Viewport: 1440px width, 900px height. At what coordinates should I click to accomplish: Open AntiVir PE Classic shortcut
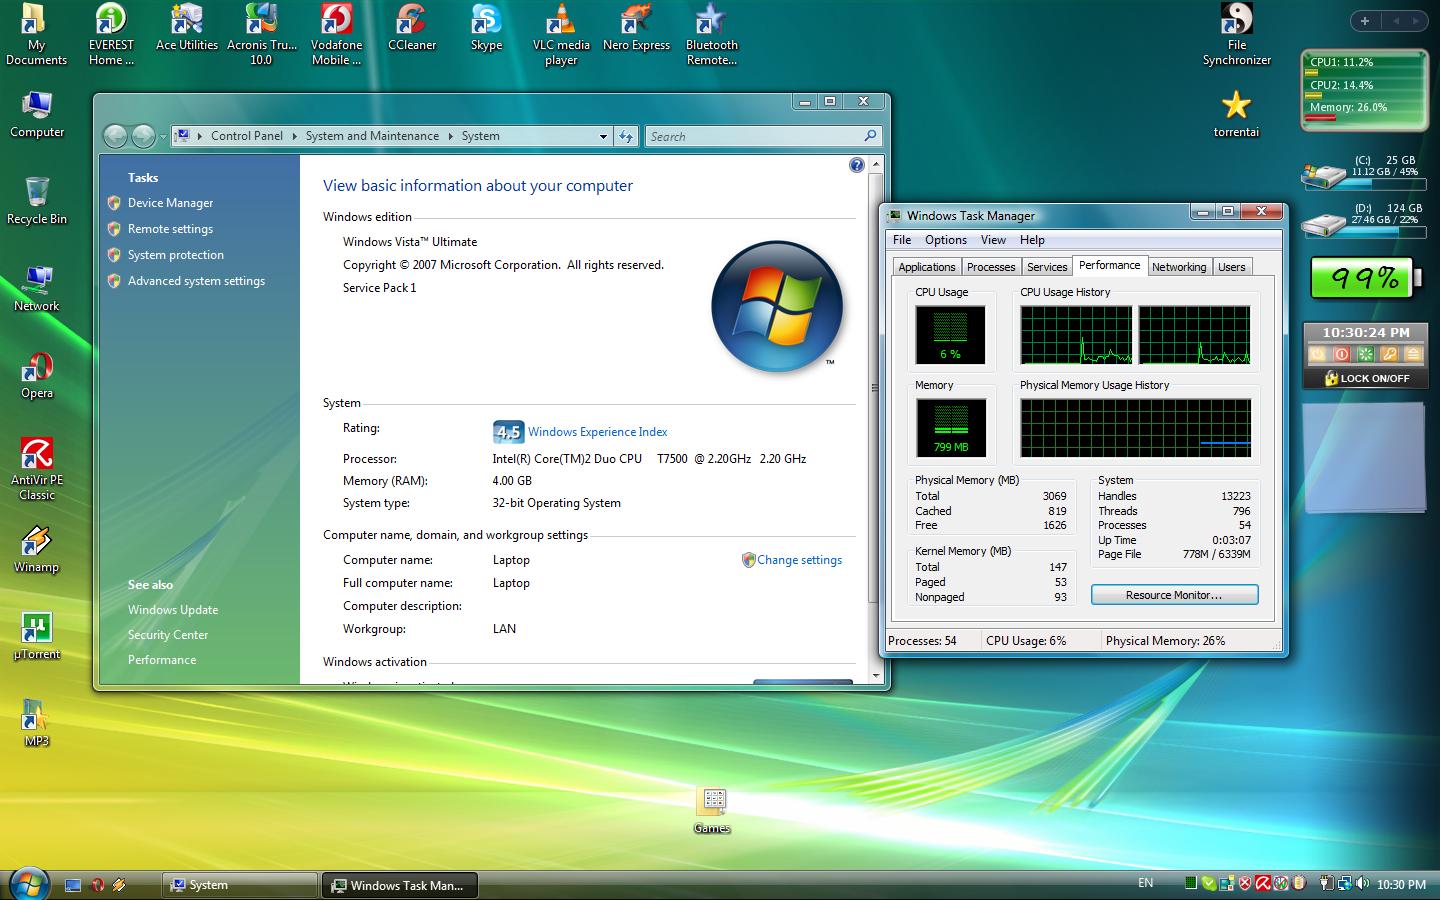37,469
